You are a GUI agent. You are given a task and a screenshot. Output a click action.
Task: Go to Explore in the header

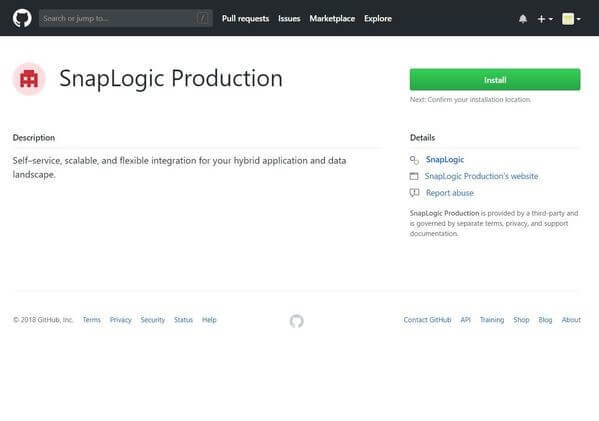(x=378, y=19)
